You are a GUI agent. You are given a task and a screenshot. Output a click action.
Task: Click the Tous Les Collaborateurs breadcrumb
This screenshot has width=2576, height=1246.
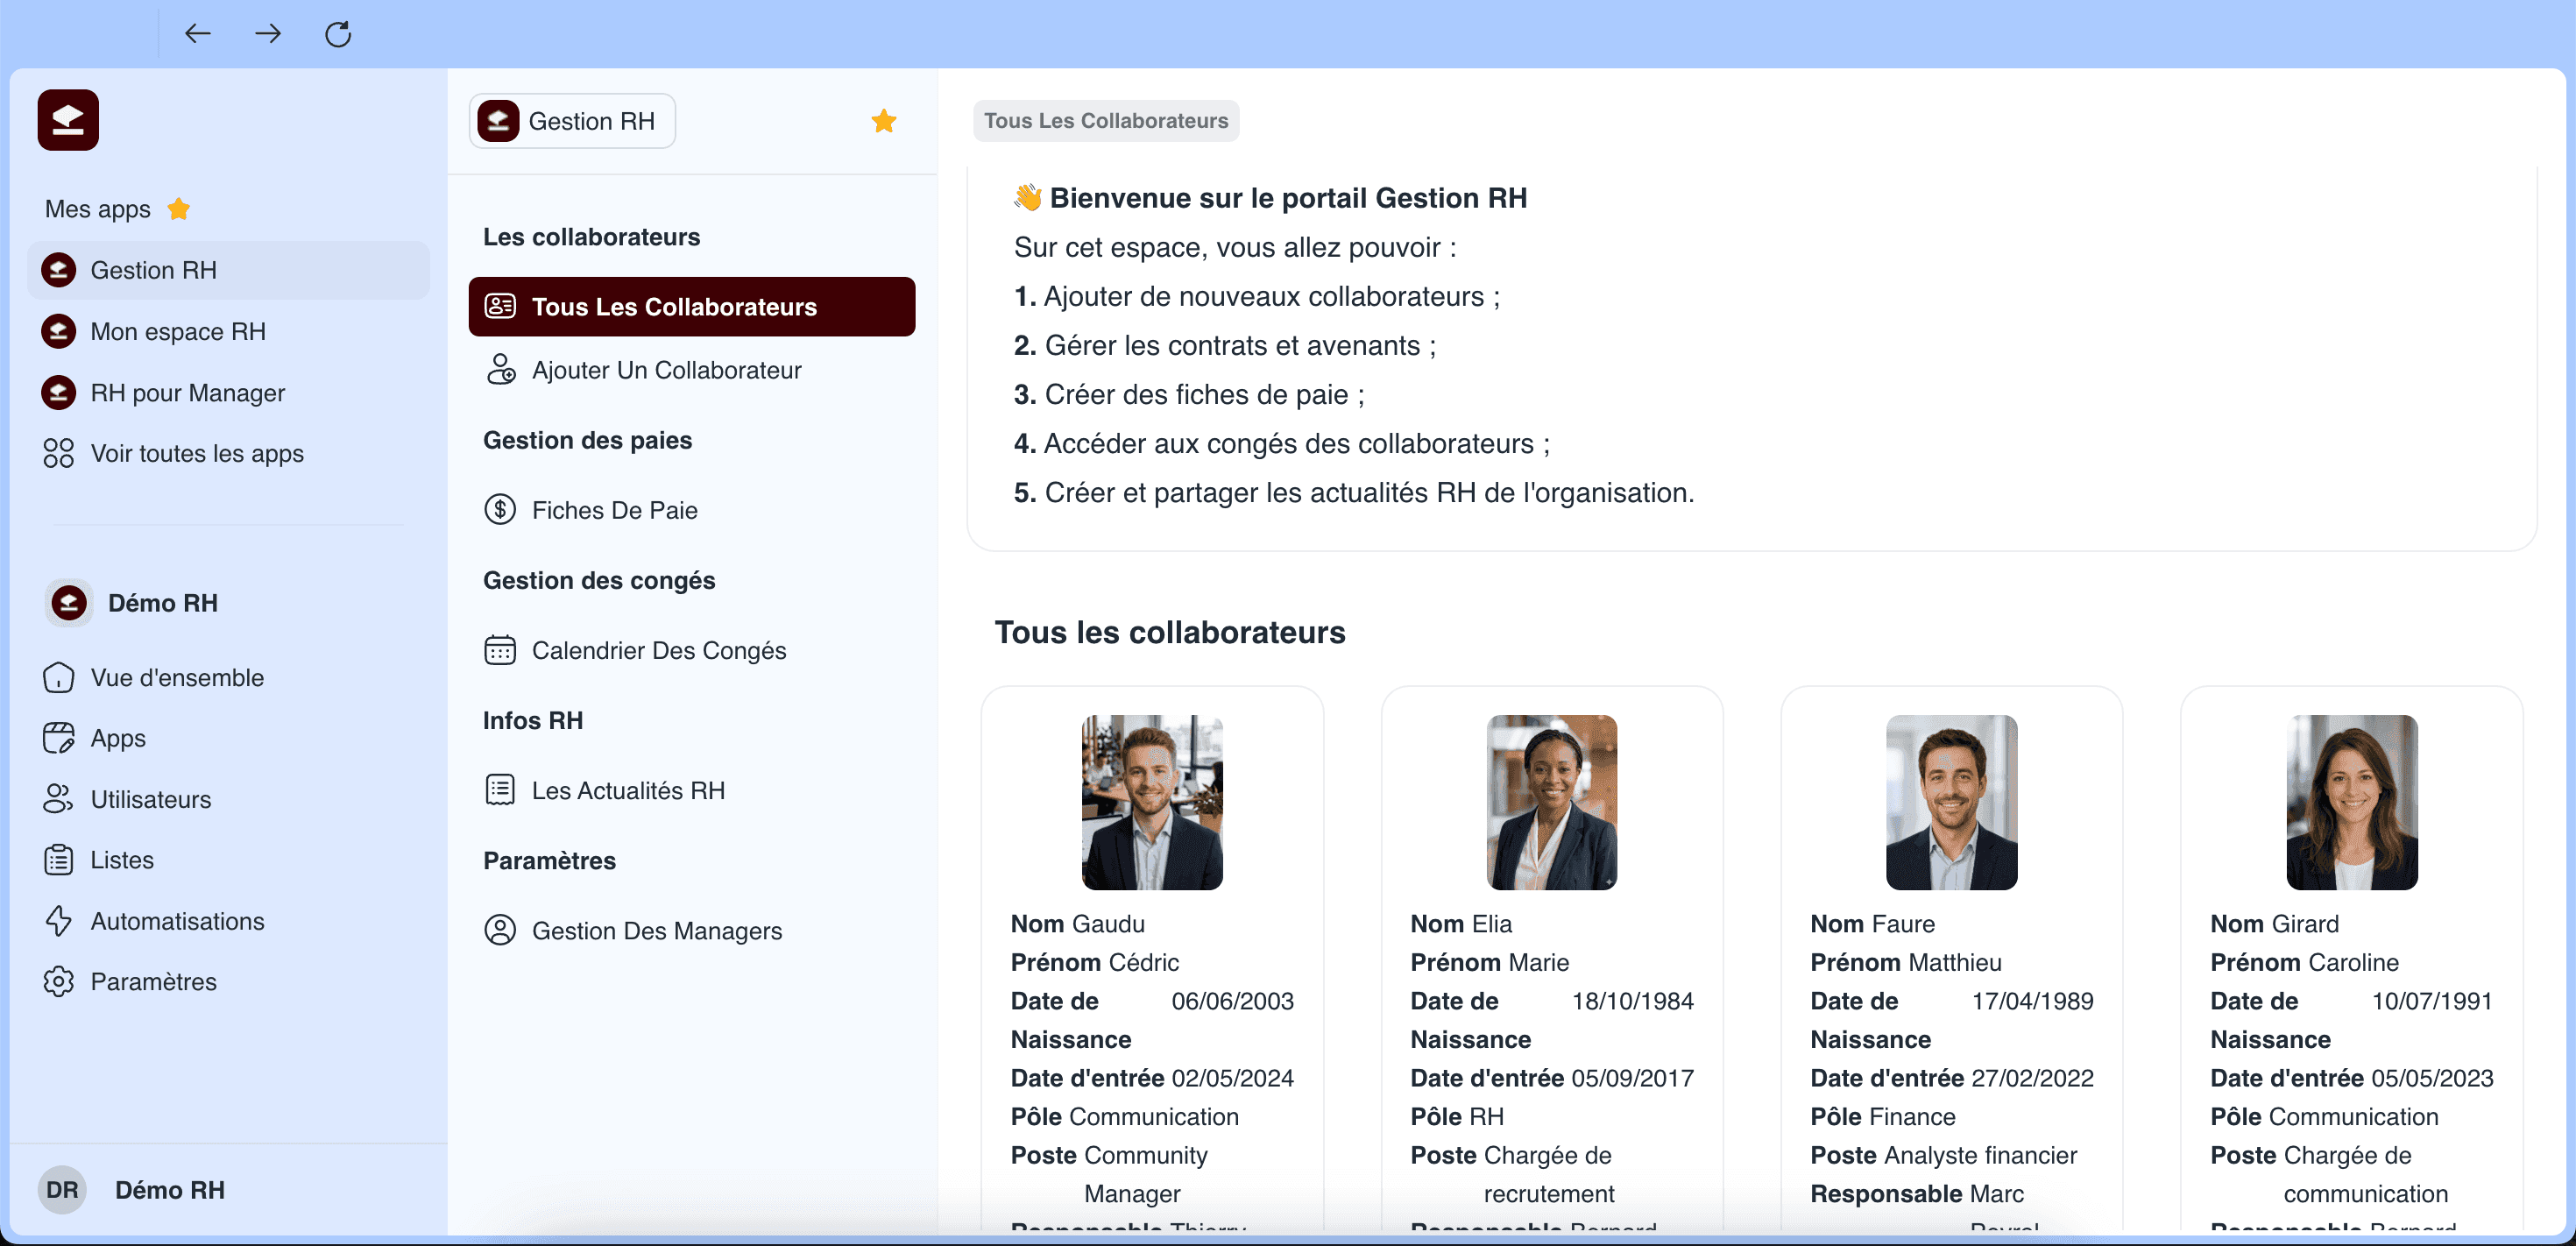pos(1106,120)
